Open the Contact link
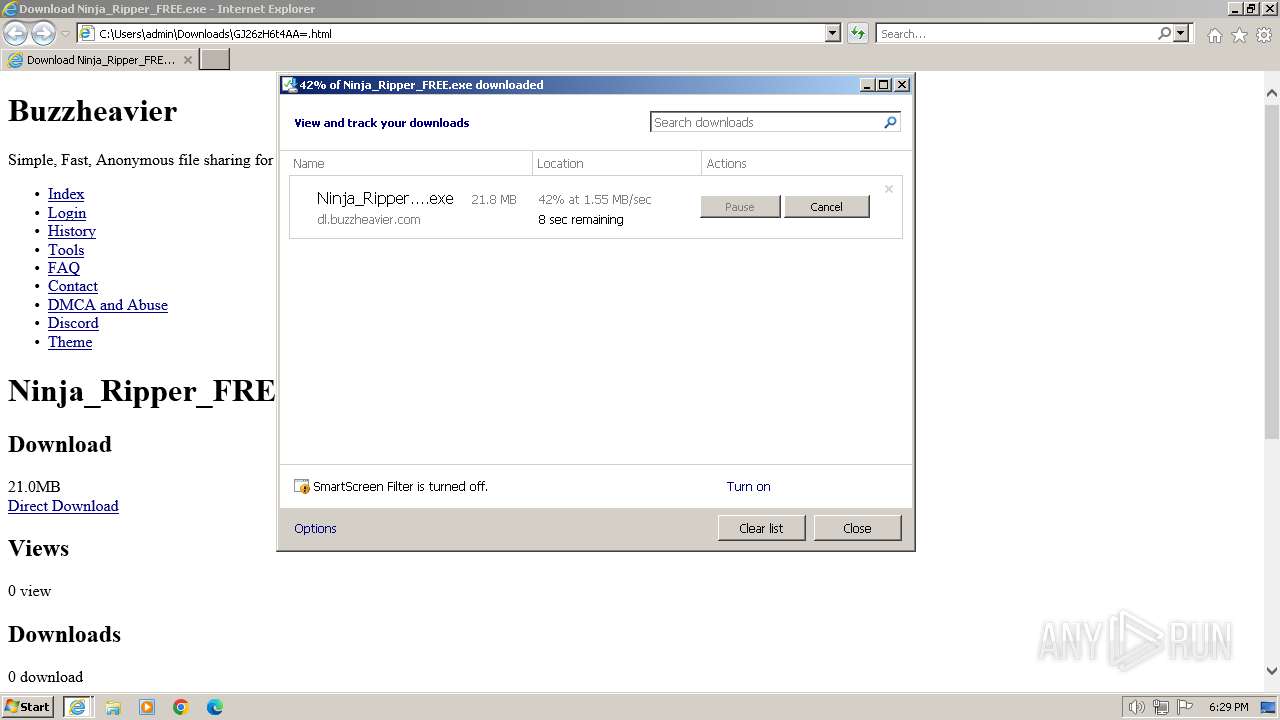The height and width of the screenshot is (720, 1280). coord(73,286)
